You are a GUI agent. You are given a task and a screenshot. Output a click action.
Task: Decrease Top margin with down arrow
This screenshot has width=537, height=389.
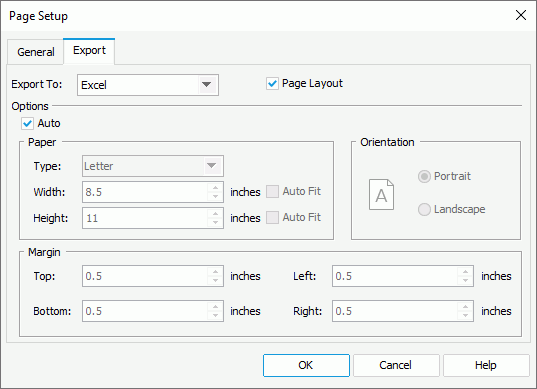(x=215, y=281)
